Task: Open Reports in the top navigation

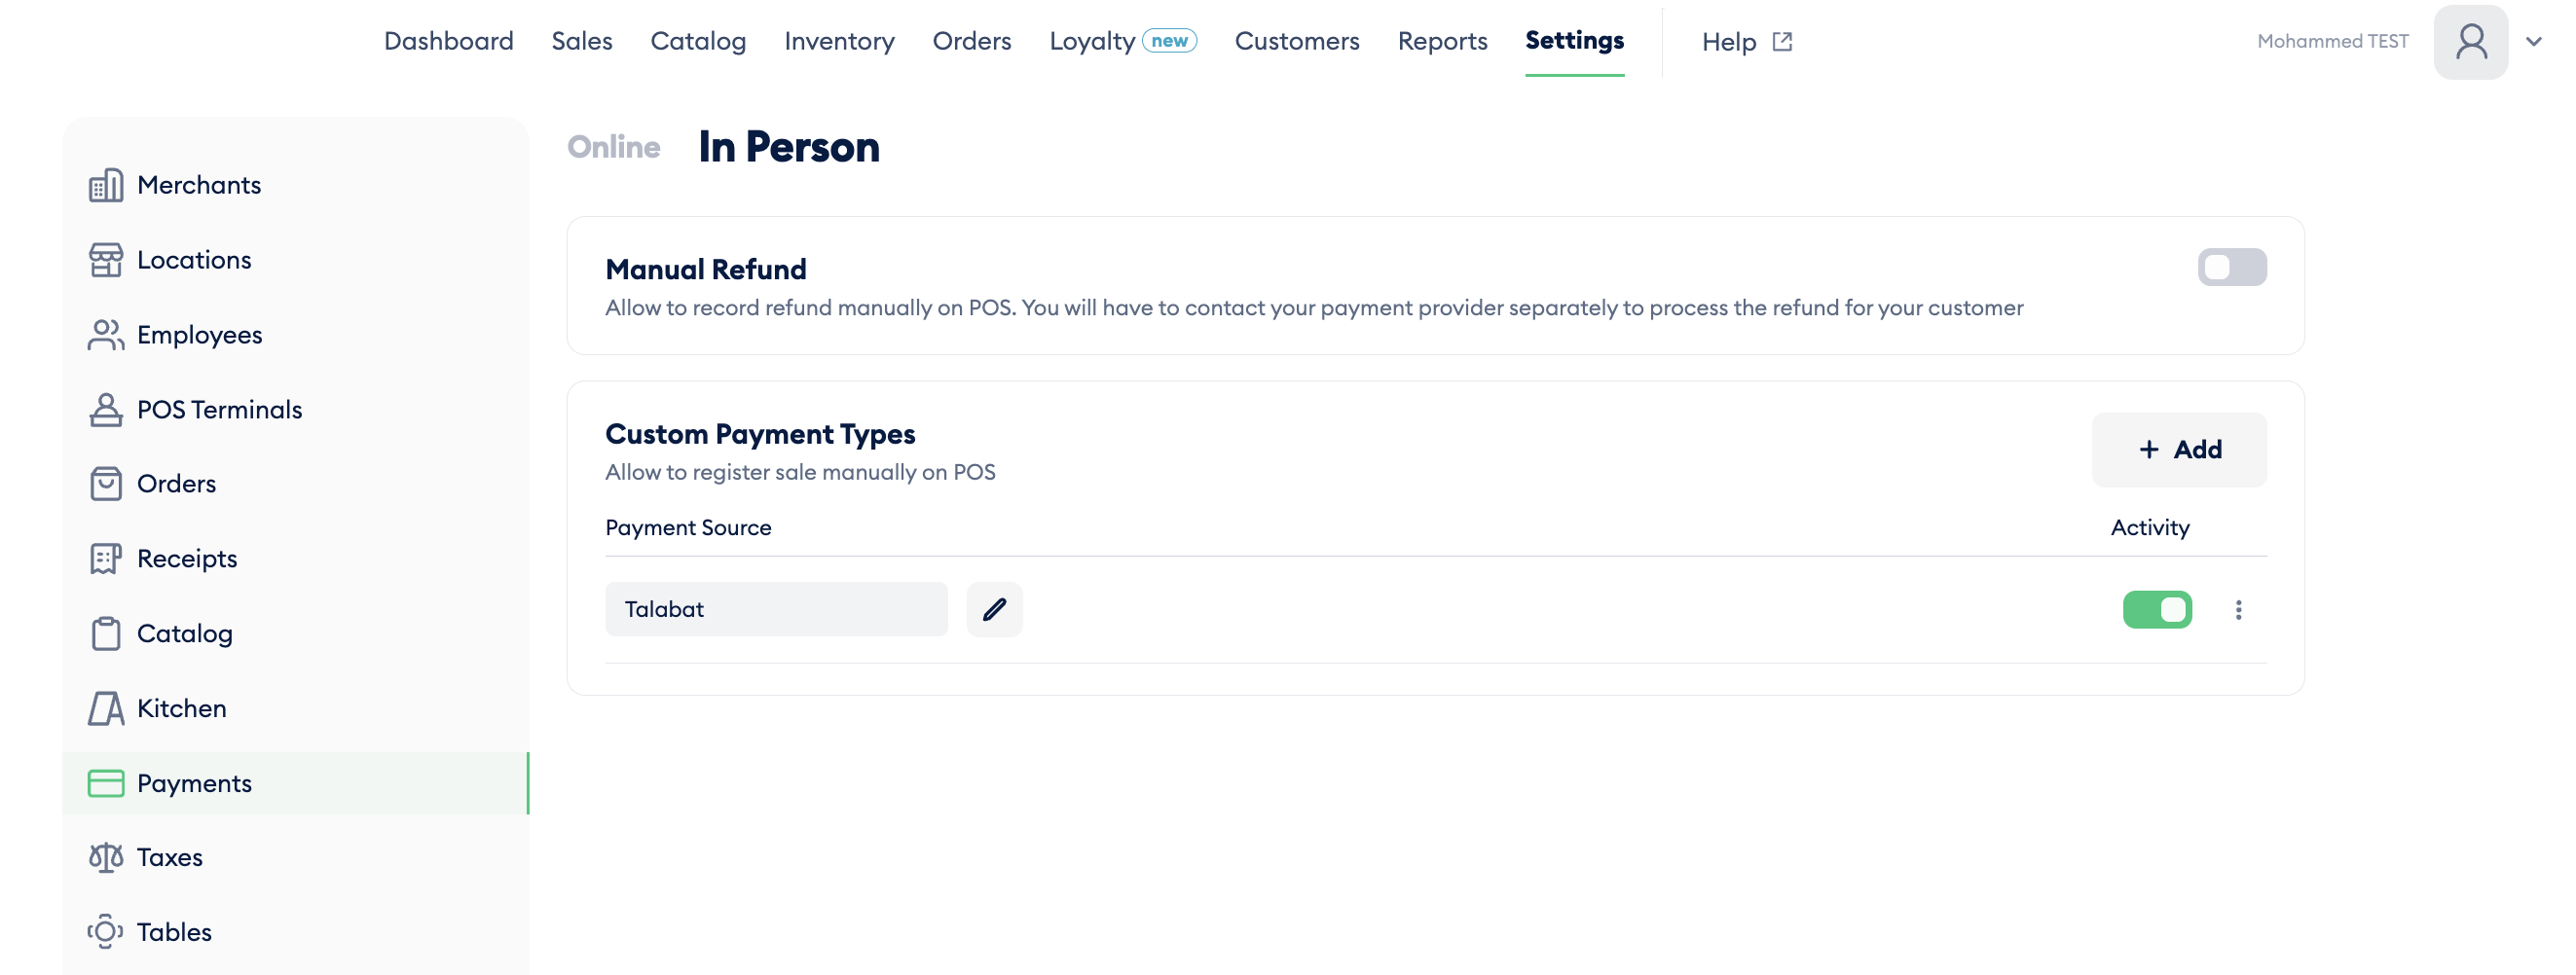Action: (1442, 41)
